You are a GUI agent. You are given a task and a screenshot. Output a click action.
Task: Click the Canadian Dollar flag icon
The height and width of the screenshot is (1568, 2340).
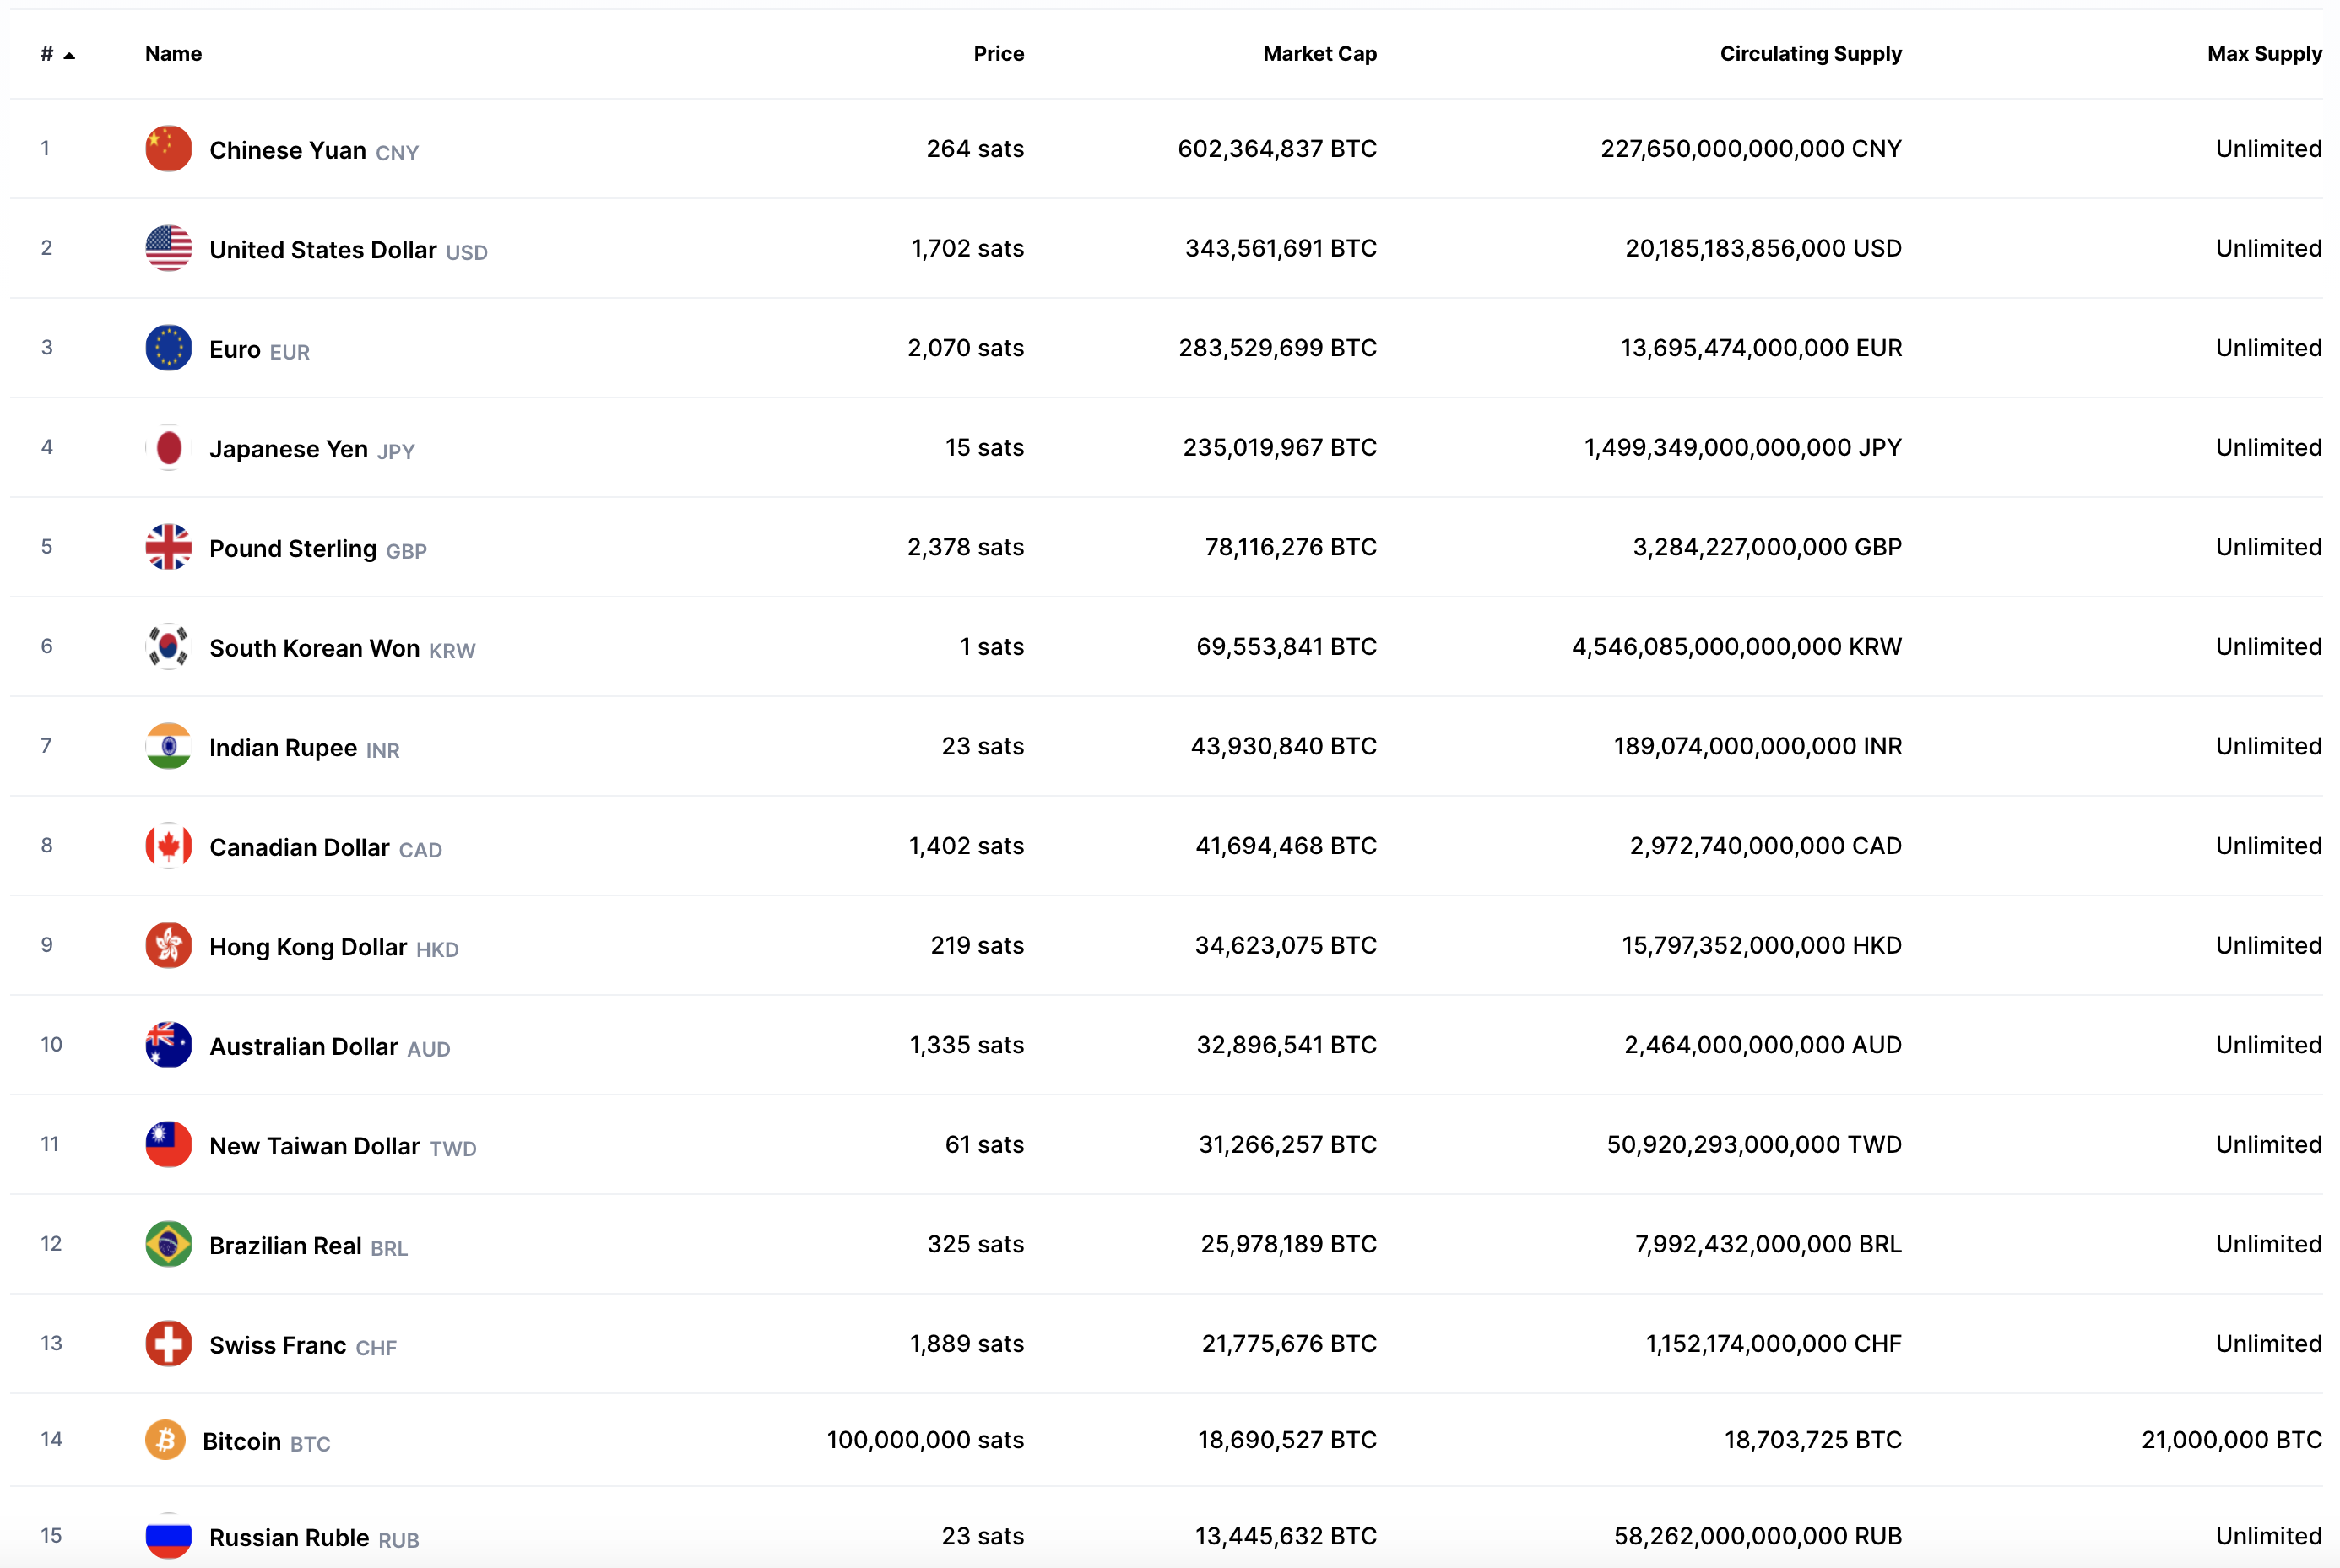click(x=168, y=846)
